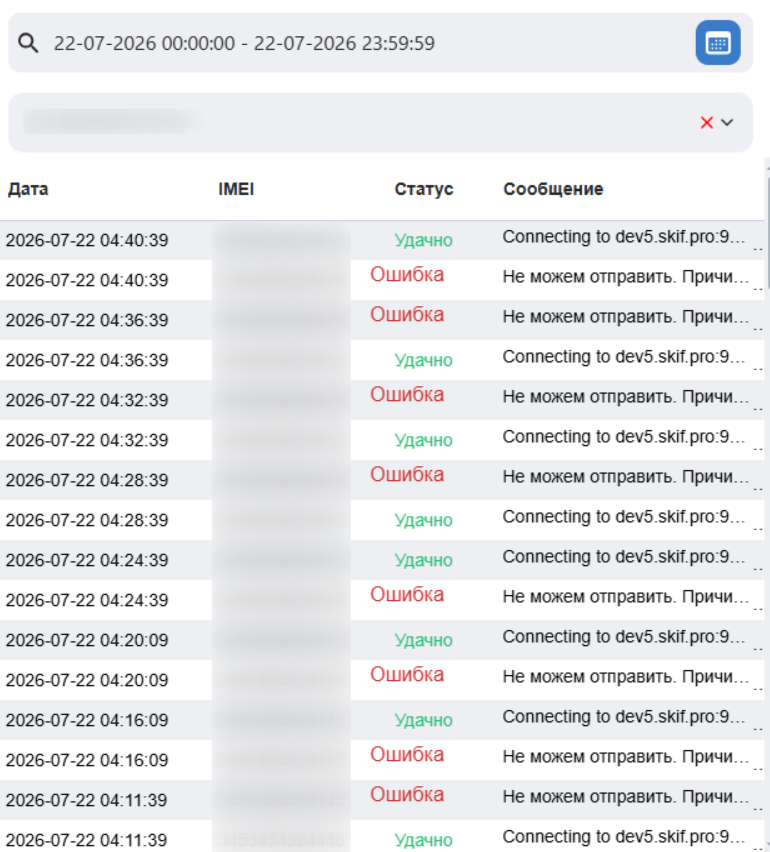Open Connecting to dev5.skif.pro message at 04:24:39

(624, 557)
